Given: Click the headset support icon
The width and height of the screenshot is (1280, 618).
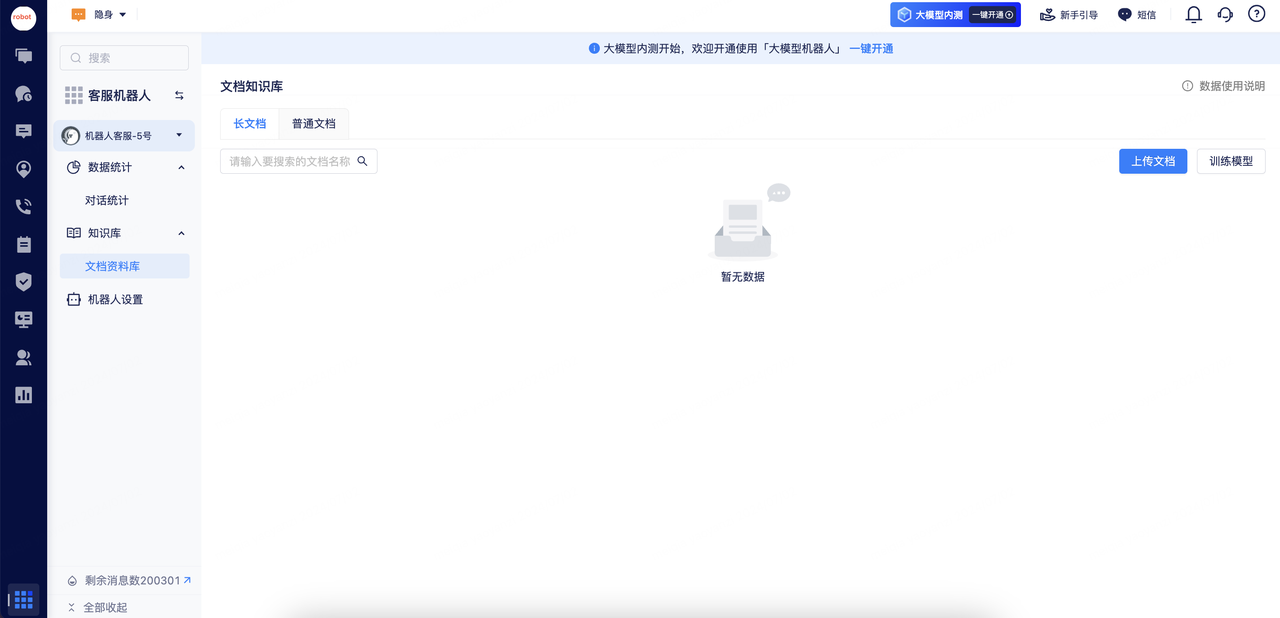Looking at the screenshot, I should pyautogui.click(x=1225, y=14).
